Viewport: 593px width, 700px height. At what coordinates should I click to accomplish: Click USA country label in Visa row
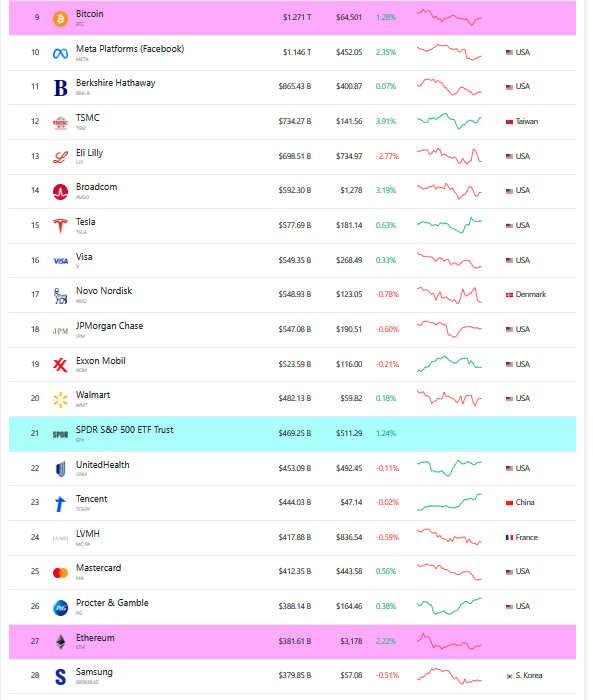click(x=523, y=260)
